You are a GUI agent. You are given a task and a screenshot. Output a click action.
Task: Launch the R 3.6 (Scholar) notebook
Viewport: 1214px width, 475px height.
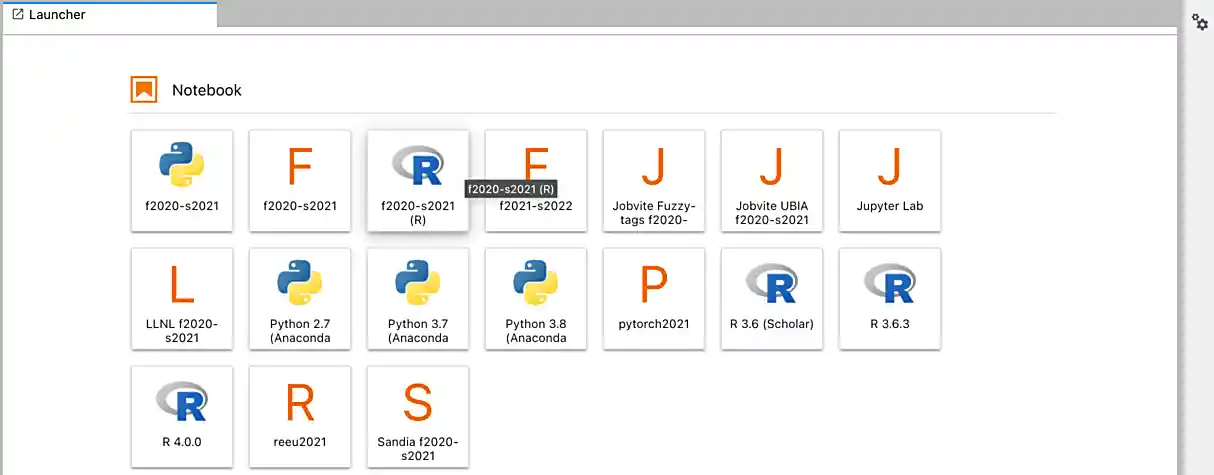pyautogui.click(x=772, y=298)
